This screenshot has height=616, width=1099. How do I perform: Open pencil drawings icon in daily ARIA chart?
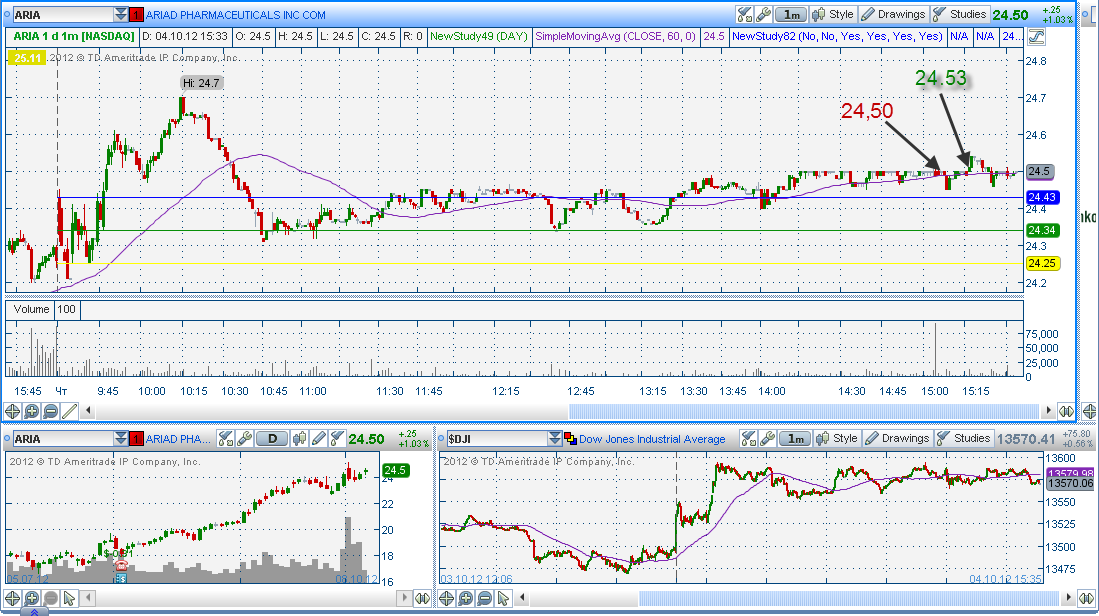click(319, 439)
